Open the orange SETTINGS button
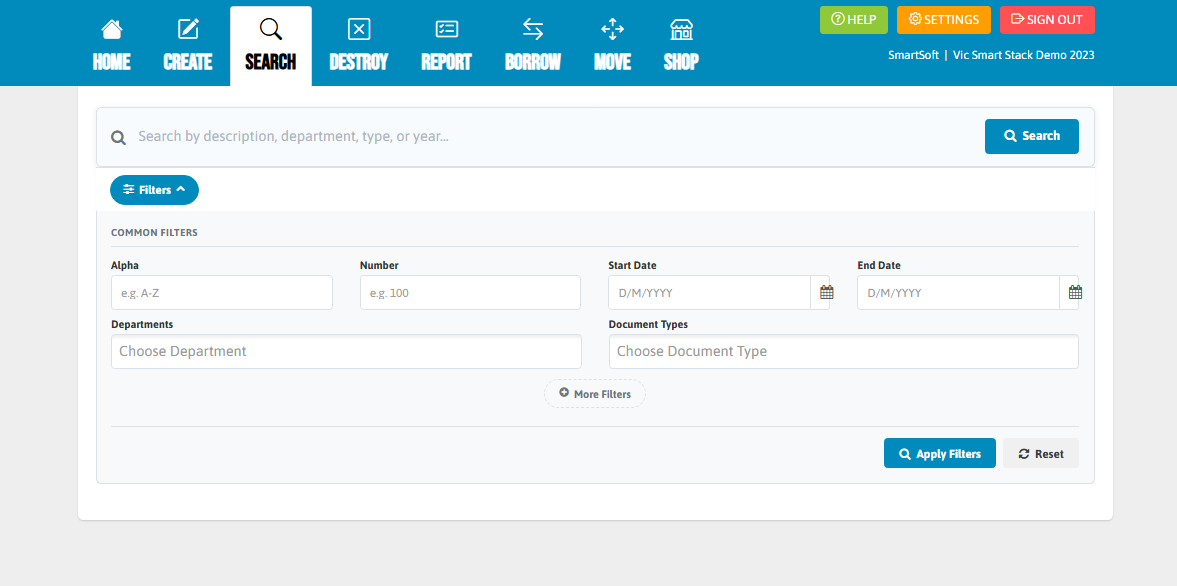 pyautogui.click(x=944, y=20)
